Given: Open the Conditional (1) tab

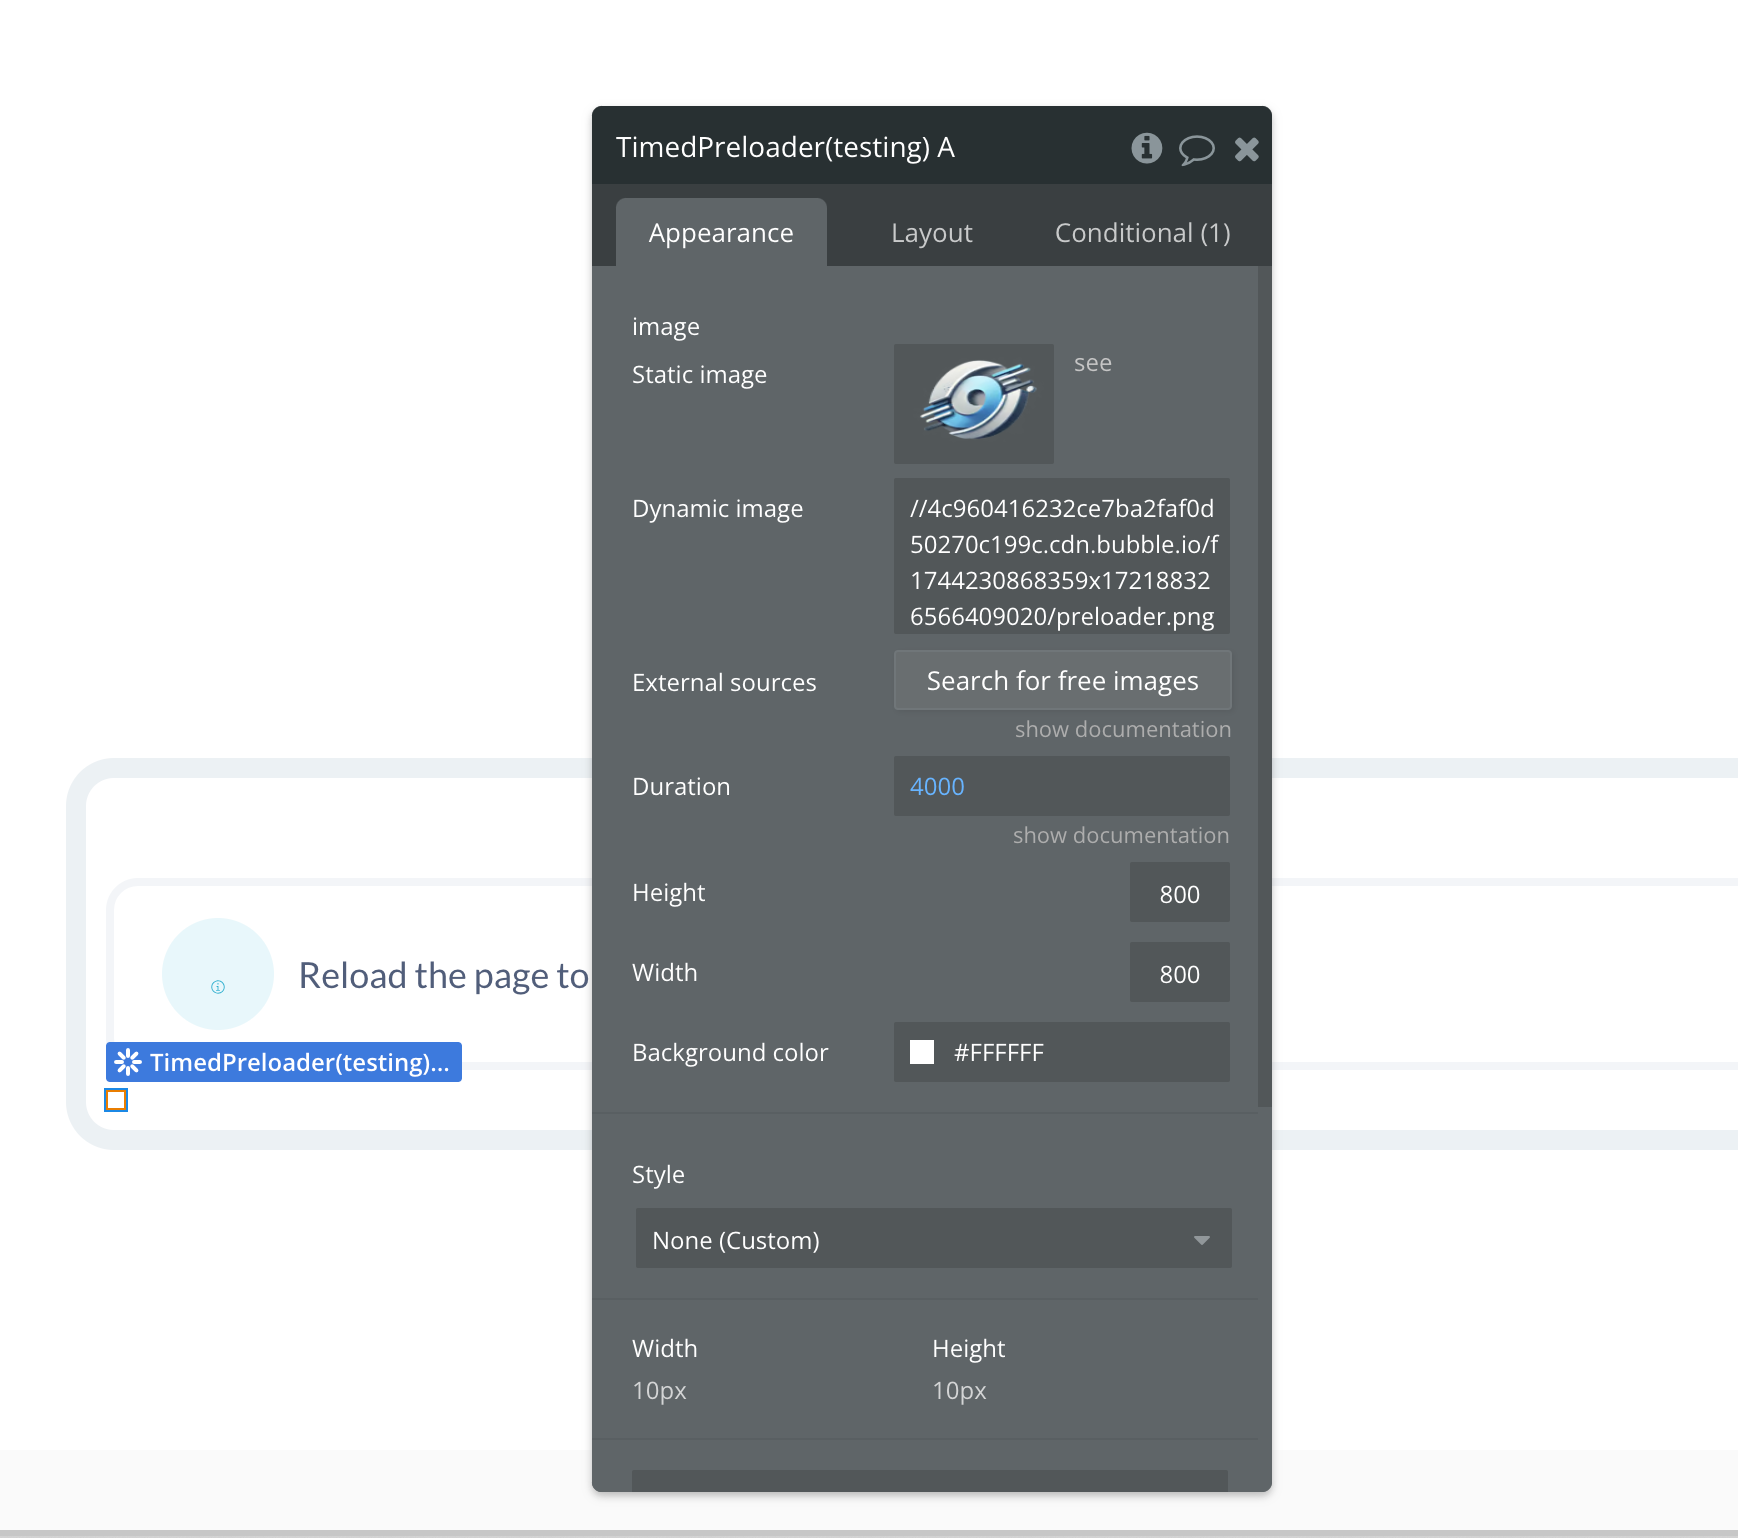Looking at the screenshot, I should tap(1142, 233).
